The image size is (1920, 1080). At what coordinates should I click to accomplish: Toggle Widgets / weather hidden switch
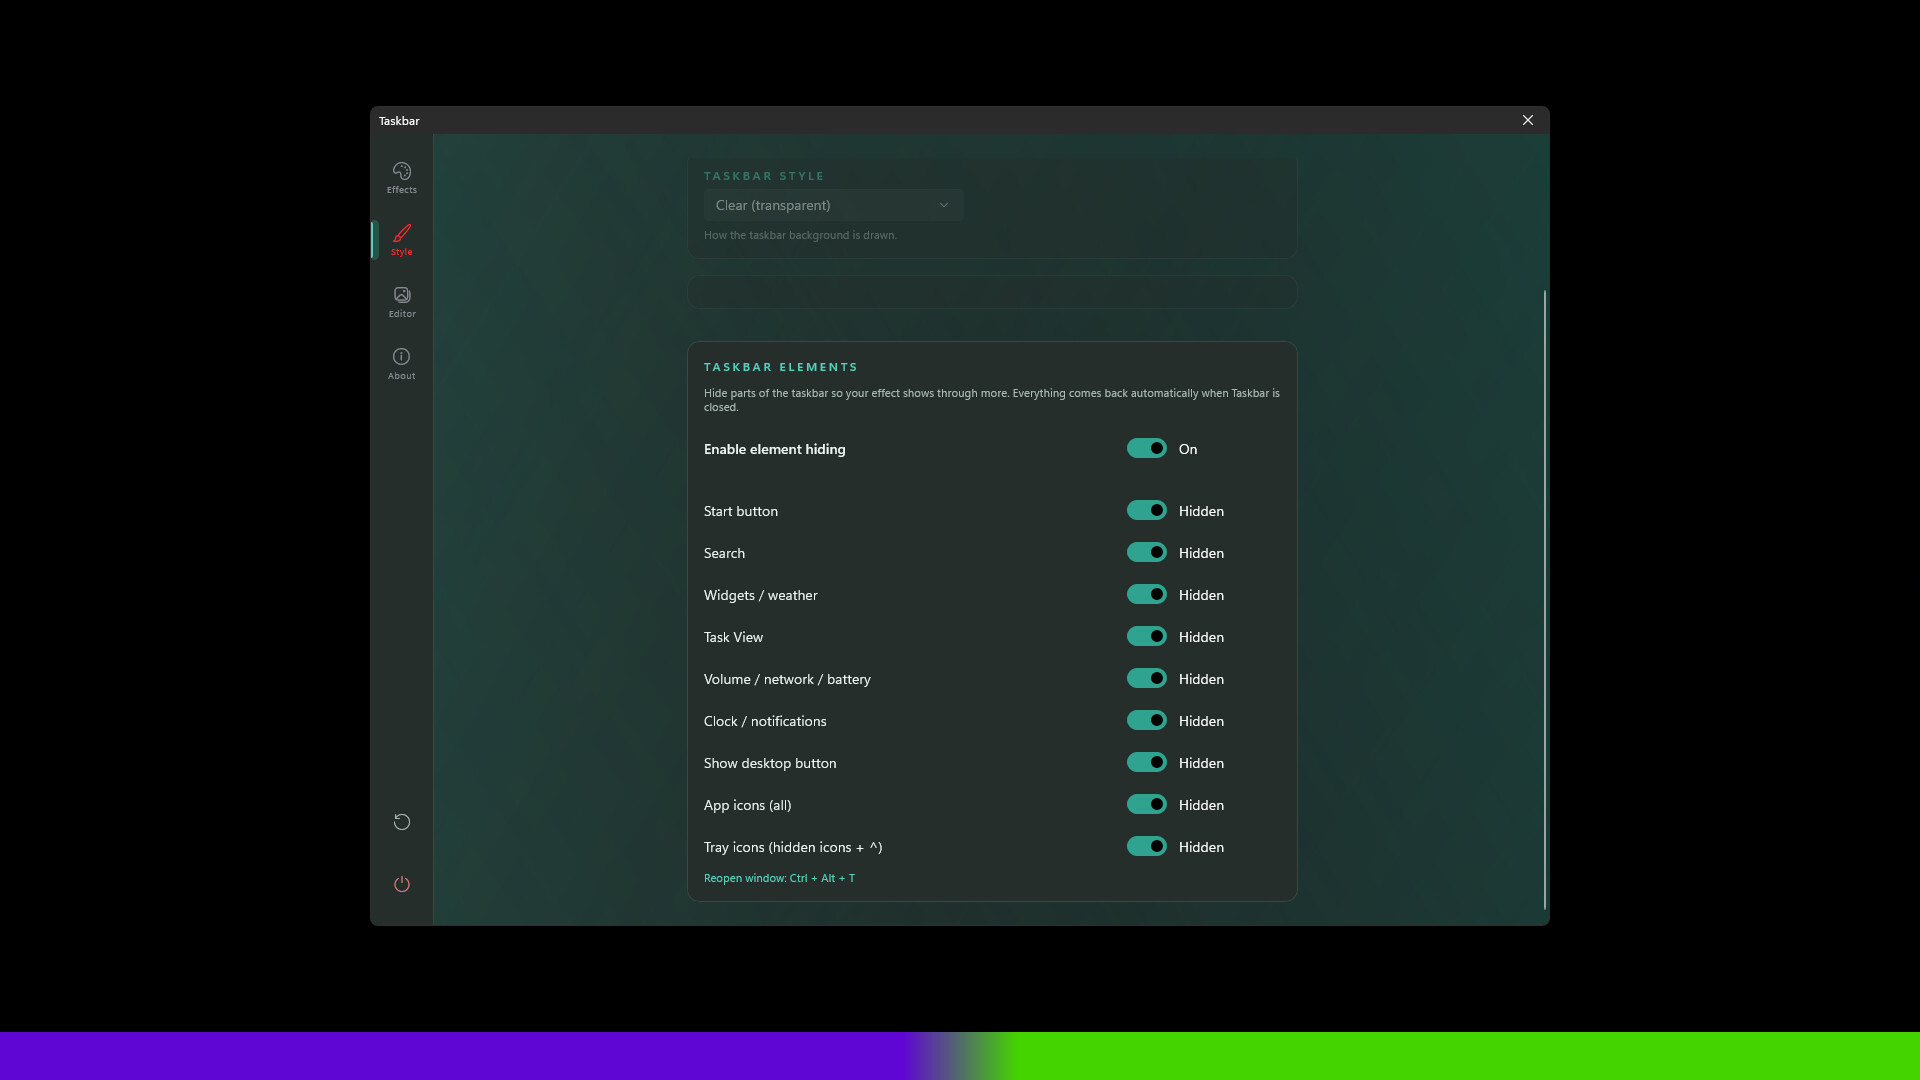[1146, 594]
